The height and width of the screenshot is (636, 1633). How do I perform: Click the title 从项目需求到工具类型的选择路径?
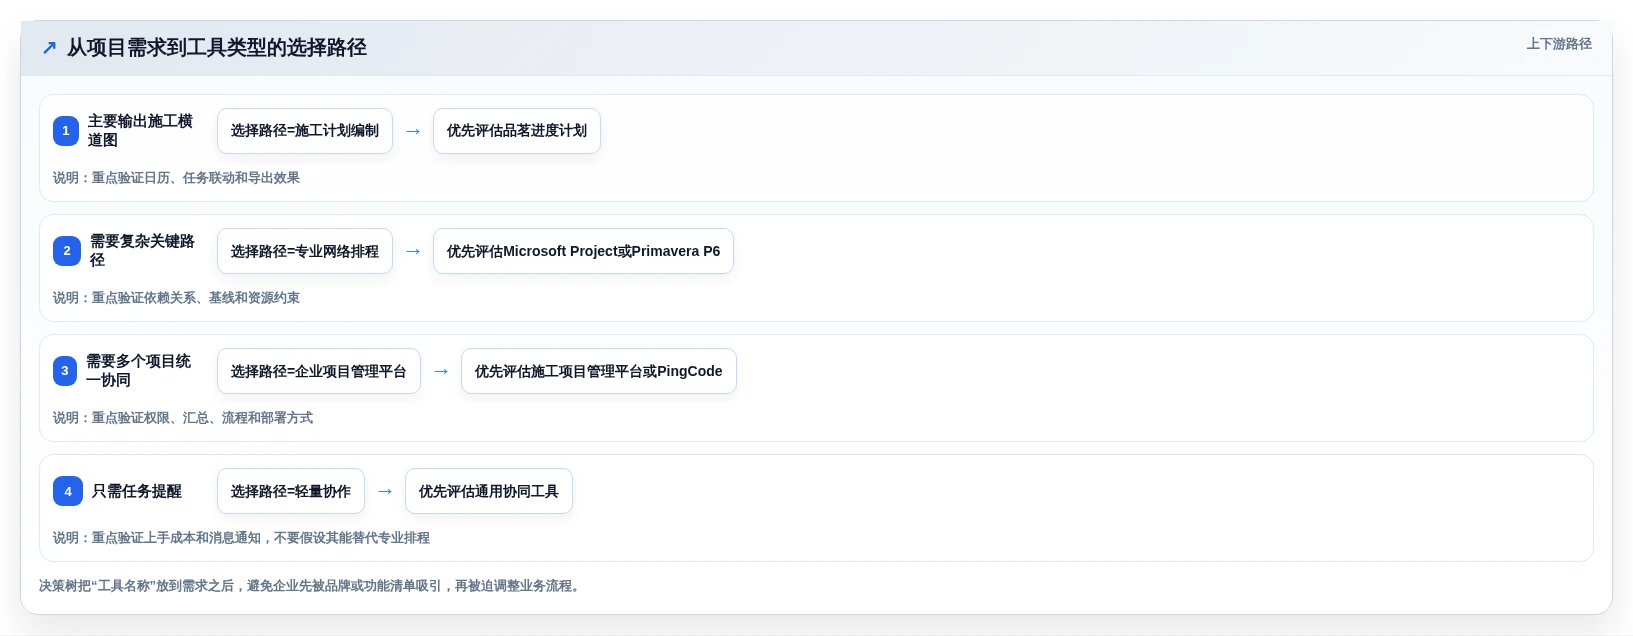point(217,48)
